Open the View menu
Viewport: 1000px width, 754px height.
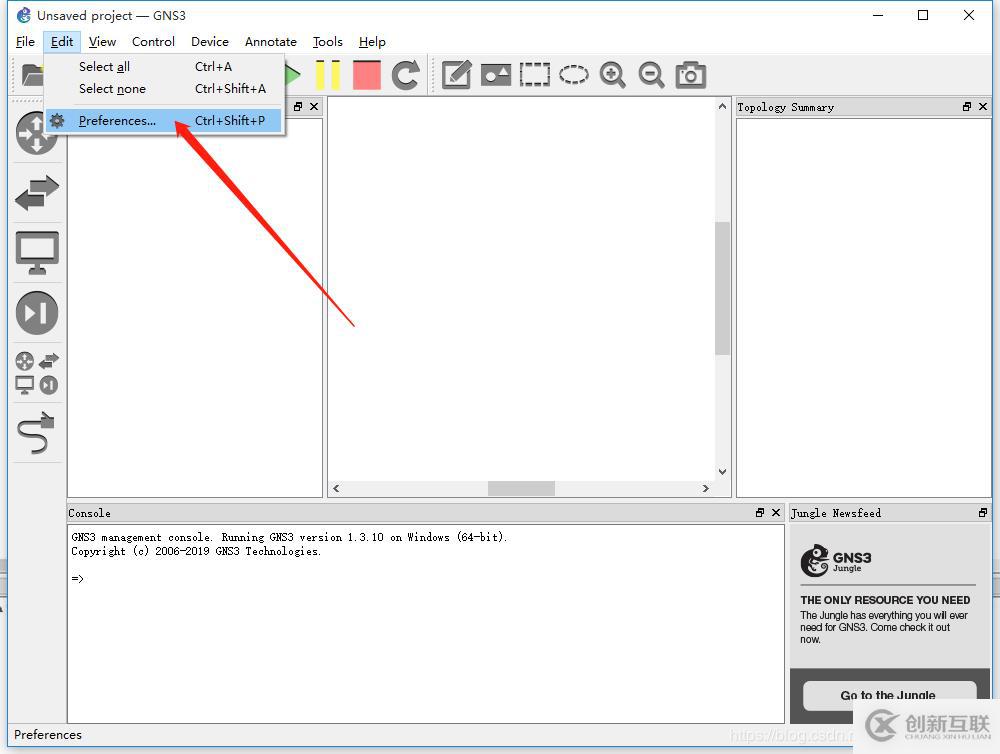(x=102, y=41)
